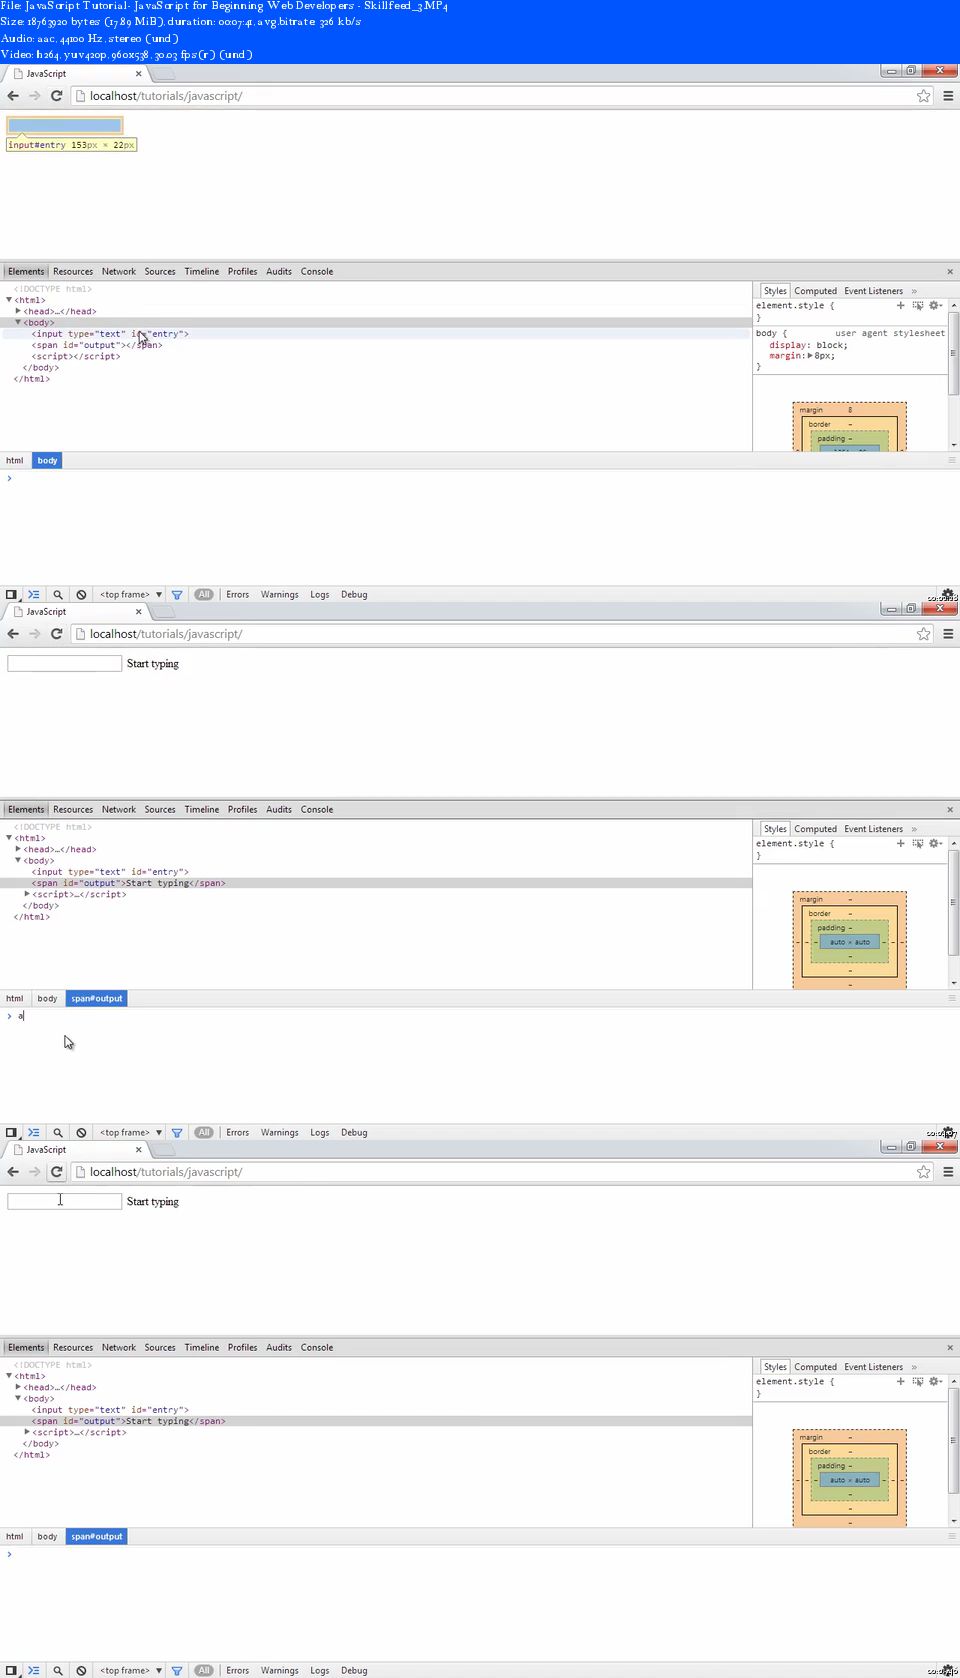The height and width of the screenshot is (1678, 960).
Task: Click the filter funnel icon in the middle frame footer
Action: pos(177,1132)
